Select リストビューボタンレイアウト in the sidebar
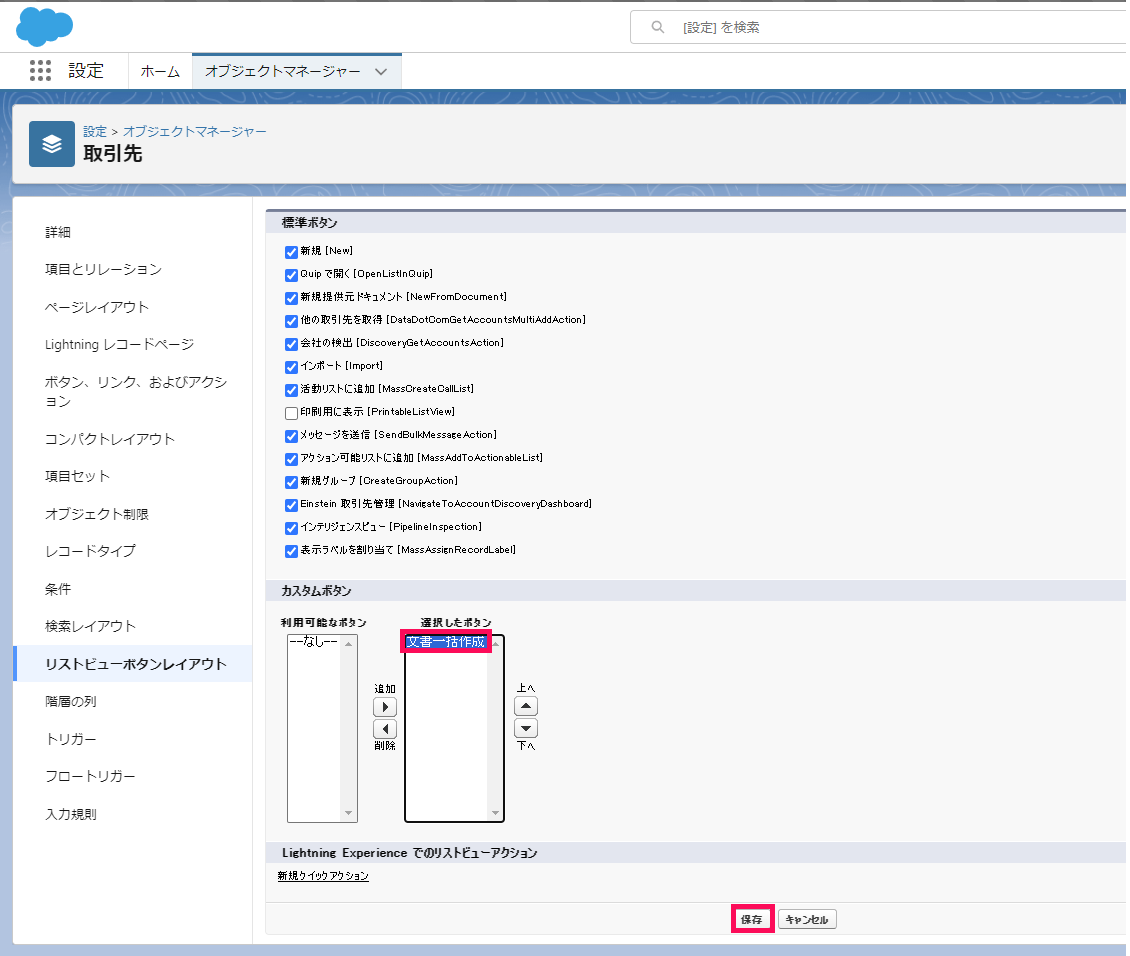The width and height of the screenshot is (1130, 956). [x=135, y=664]
